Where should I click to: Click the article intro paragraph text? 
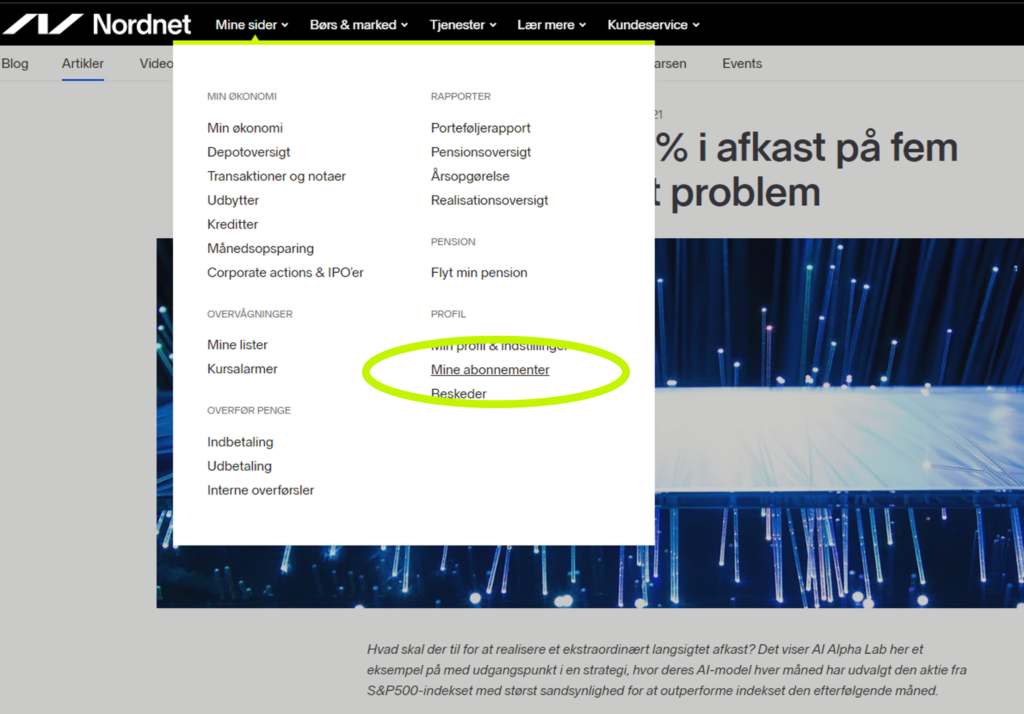[x=667, y=670]
